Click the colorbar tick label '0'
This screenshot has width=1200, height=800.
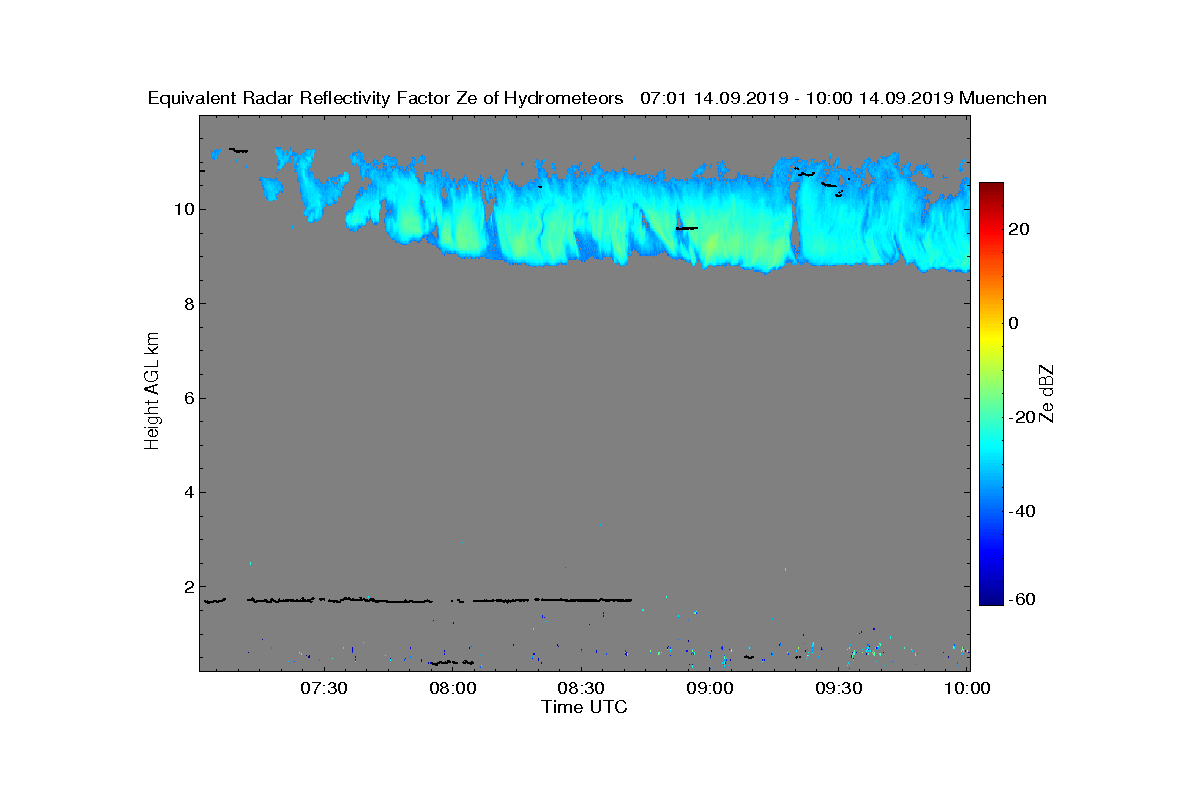point(1015,323)
